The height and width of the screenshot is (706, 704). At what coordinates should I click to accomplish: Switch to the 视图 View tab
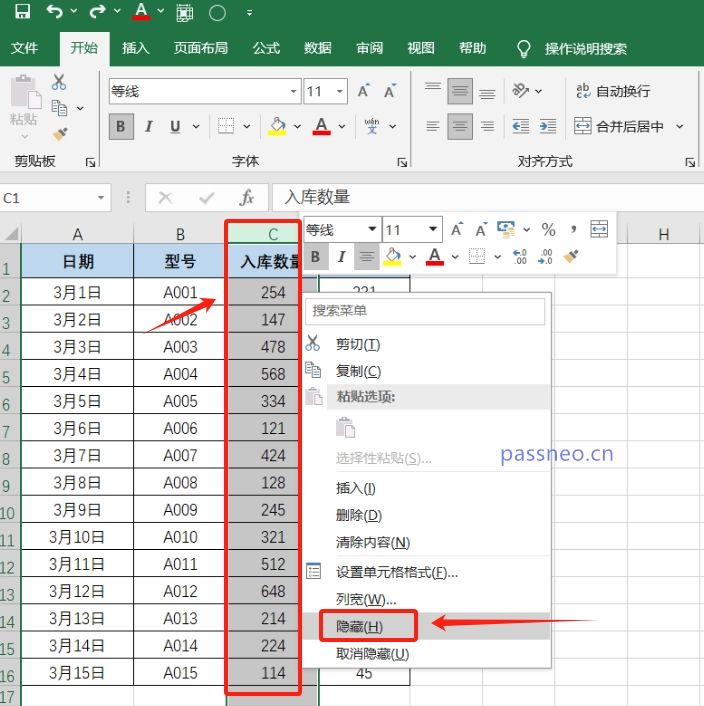click(421, 48)
